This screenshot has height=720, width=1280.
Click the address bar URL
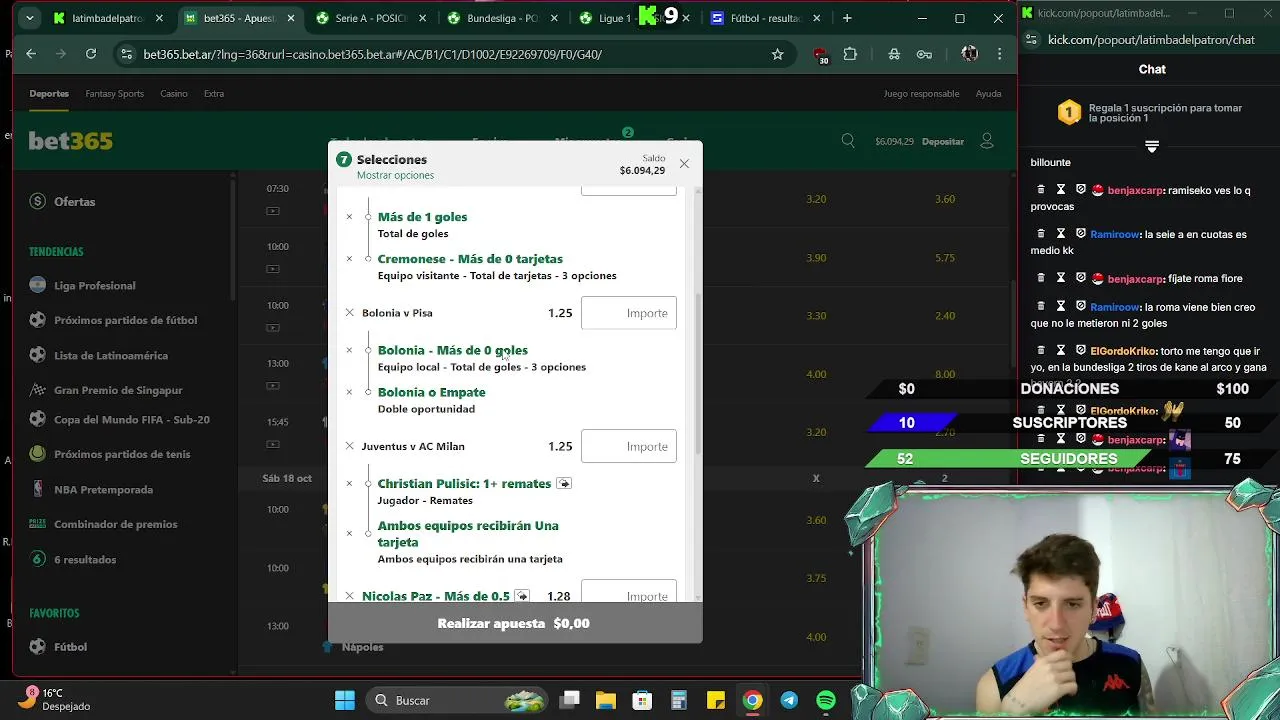[372, 54]
